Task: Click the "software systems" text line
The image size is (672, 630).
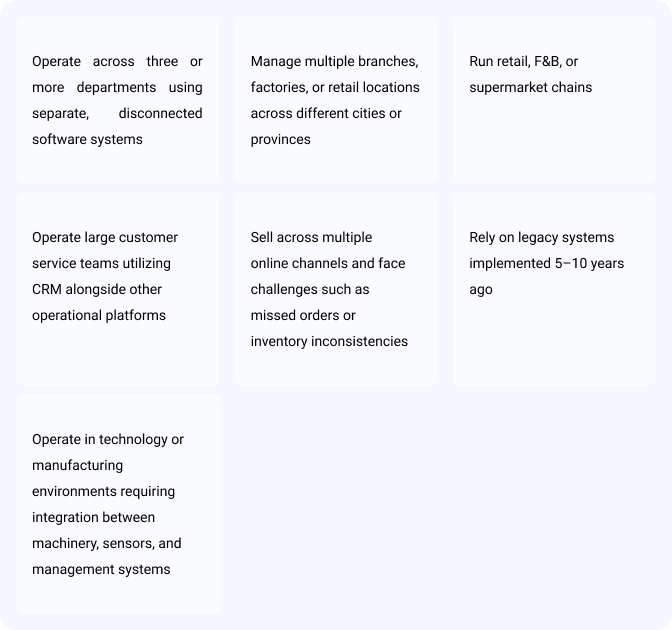Action: click(x=87, y=139)
